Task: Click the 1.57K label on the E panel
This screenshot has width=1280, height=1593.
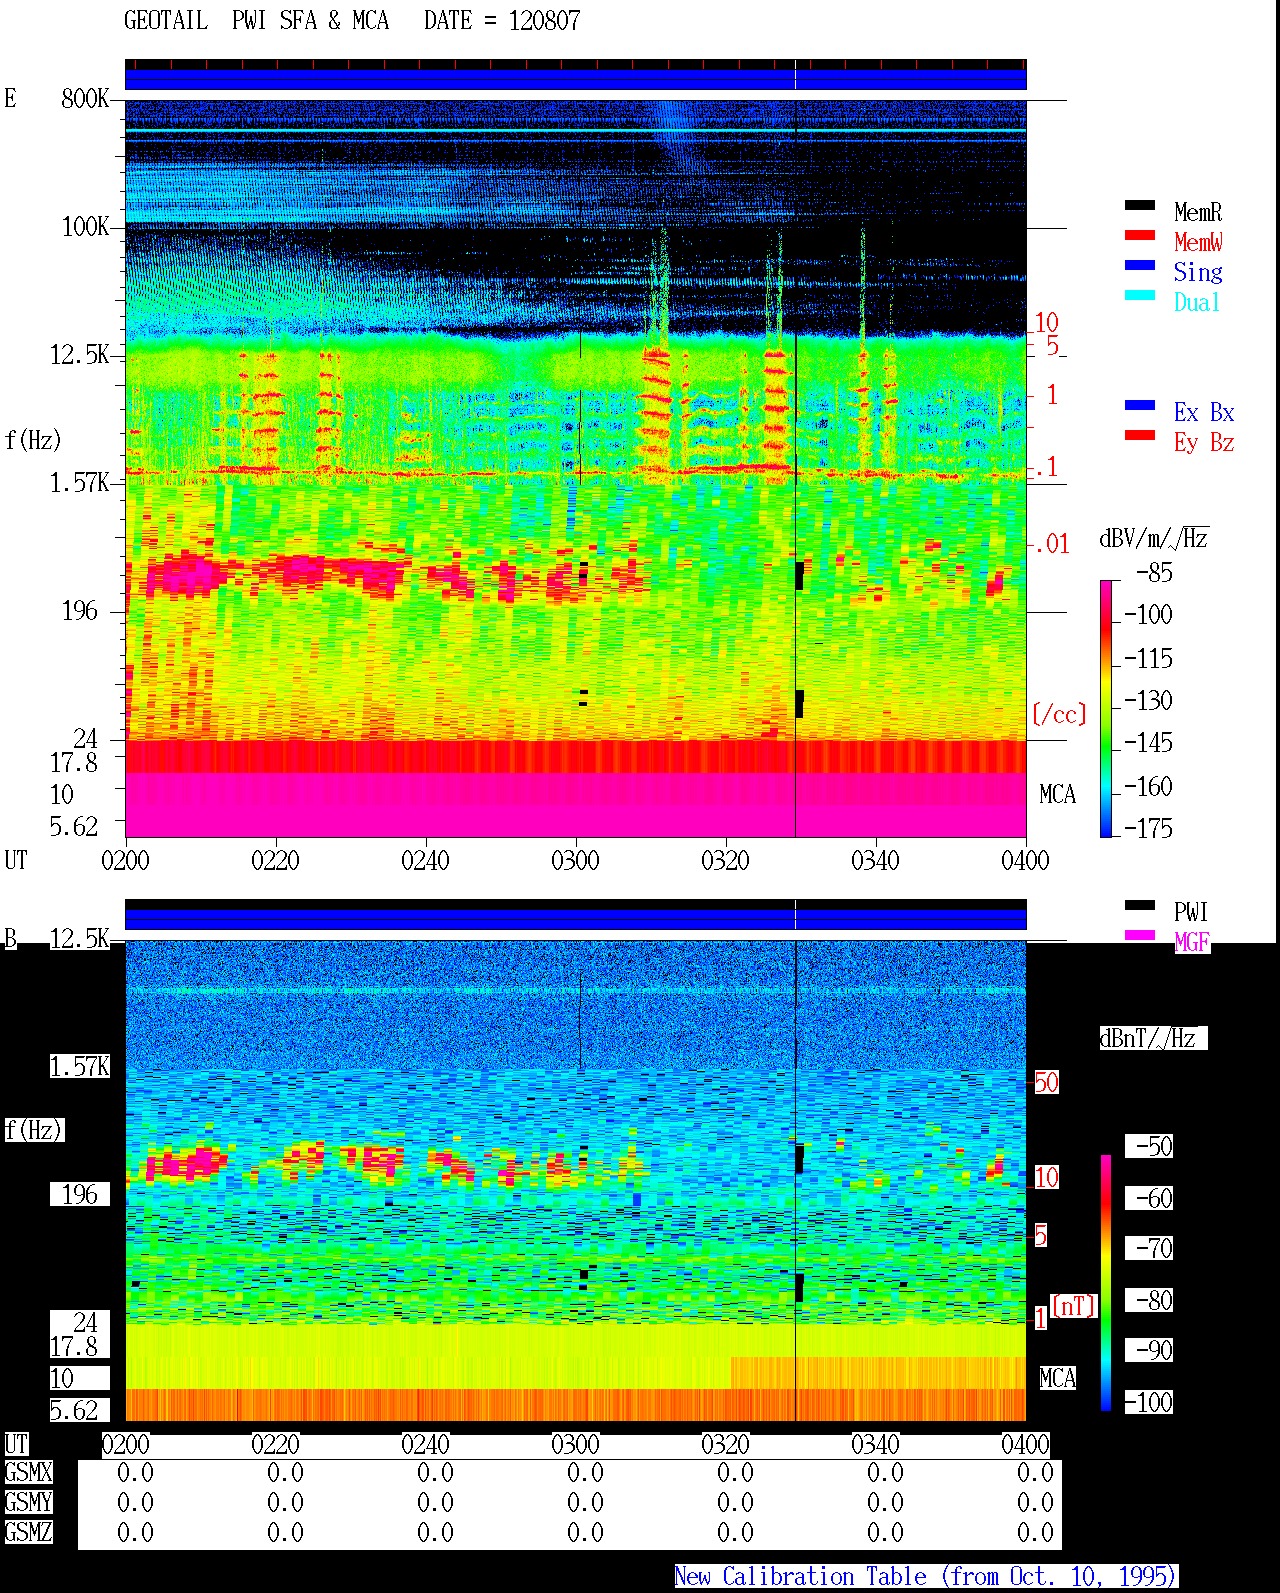Action: (x=80, y=483)
